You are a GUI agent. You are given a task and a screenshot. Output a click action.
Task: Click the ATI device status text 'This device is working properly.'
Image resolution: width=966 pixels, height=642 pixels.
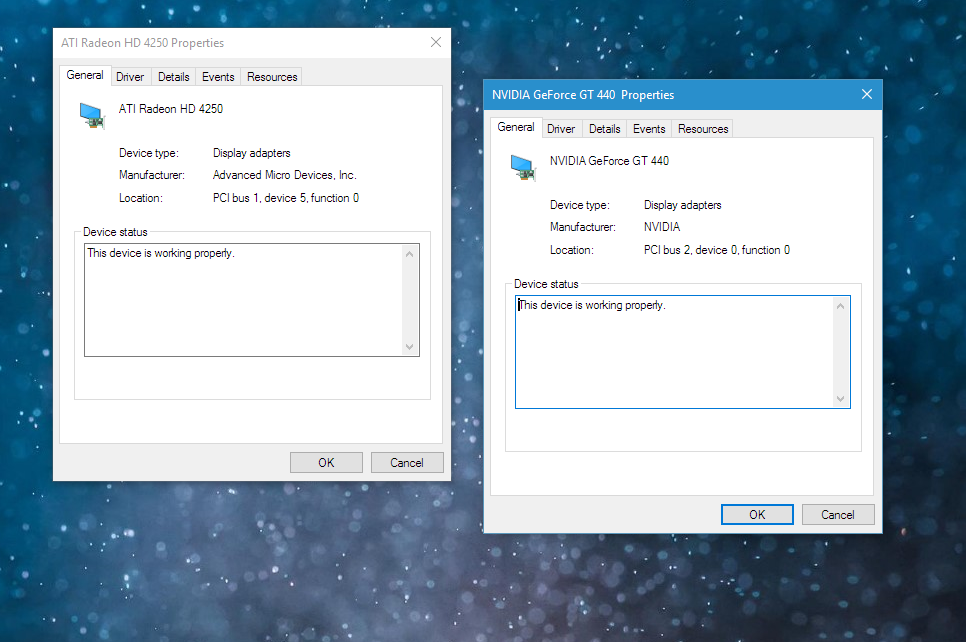tap(161, 253)
